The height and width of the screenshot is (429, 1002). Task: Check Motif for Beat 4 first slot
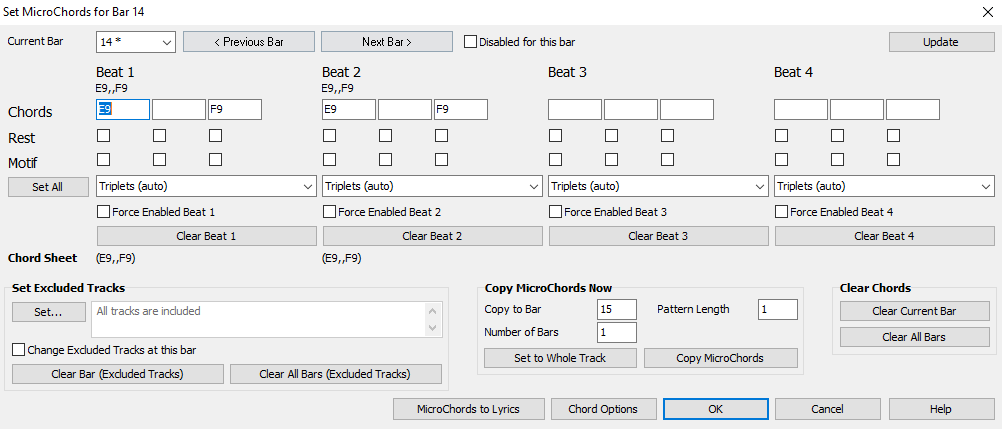(x=781, y=159)
